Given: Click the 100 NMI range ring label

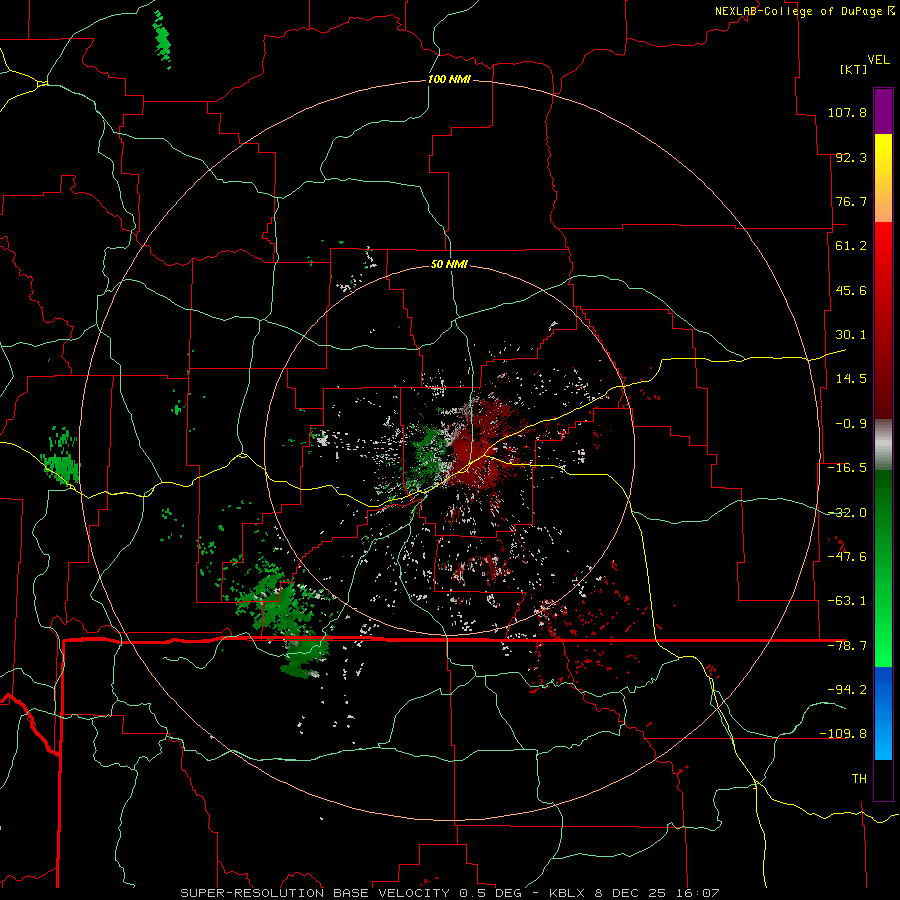Looking at the screenshot, I should click(x=449, y=79).
